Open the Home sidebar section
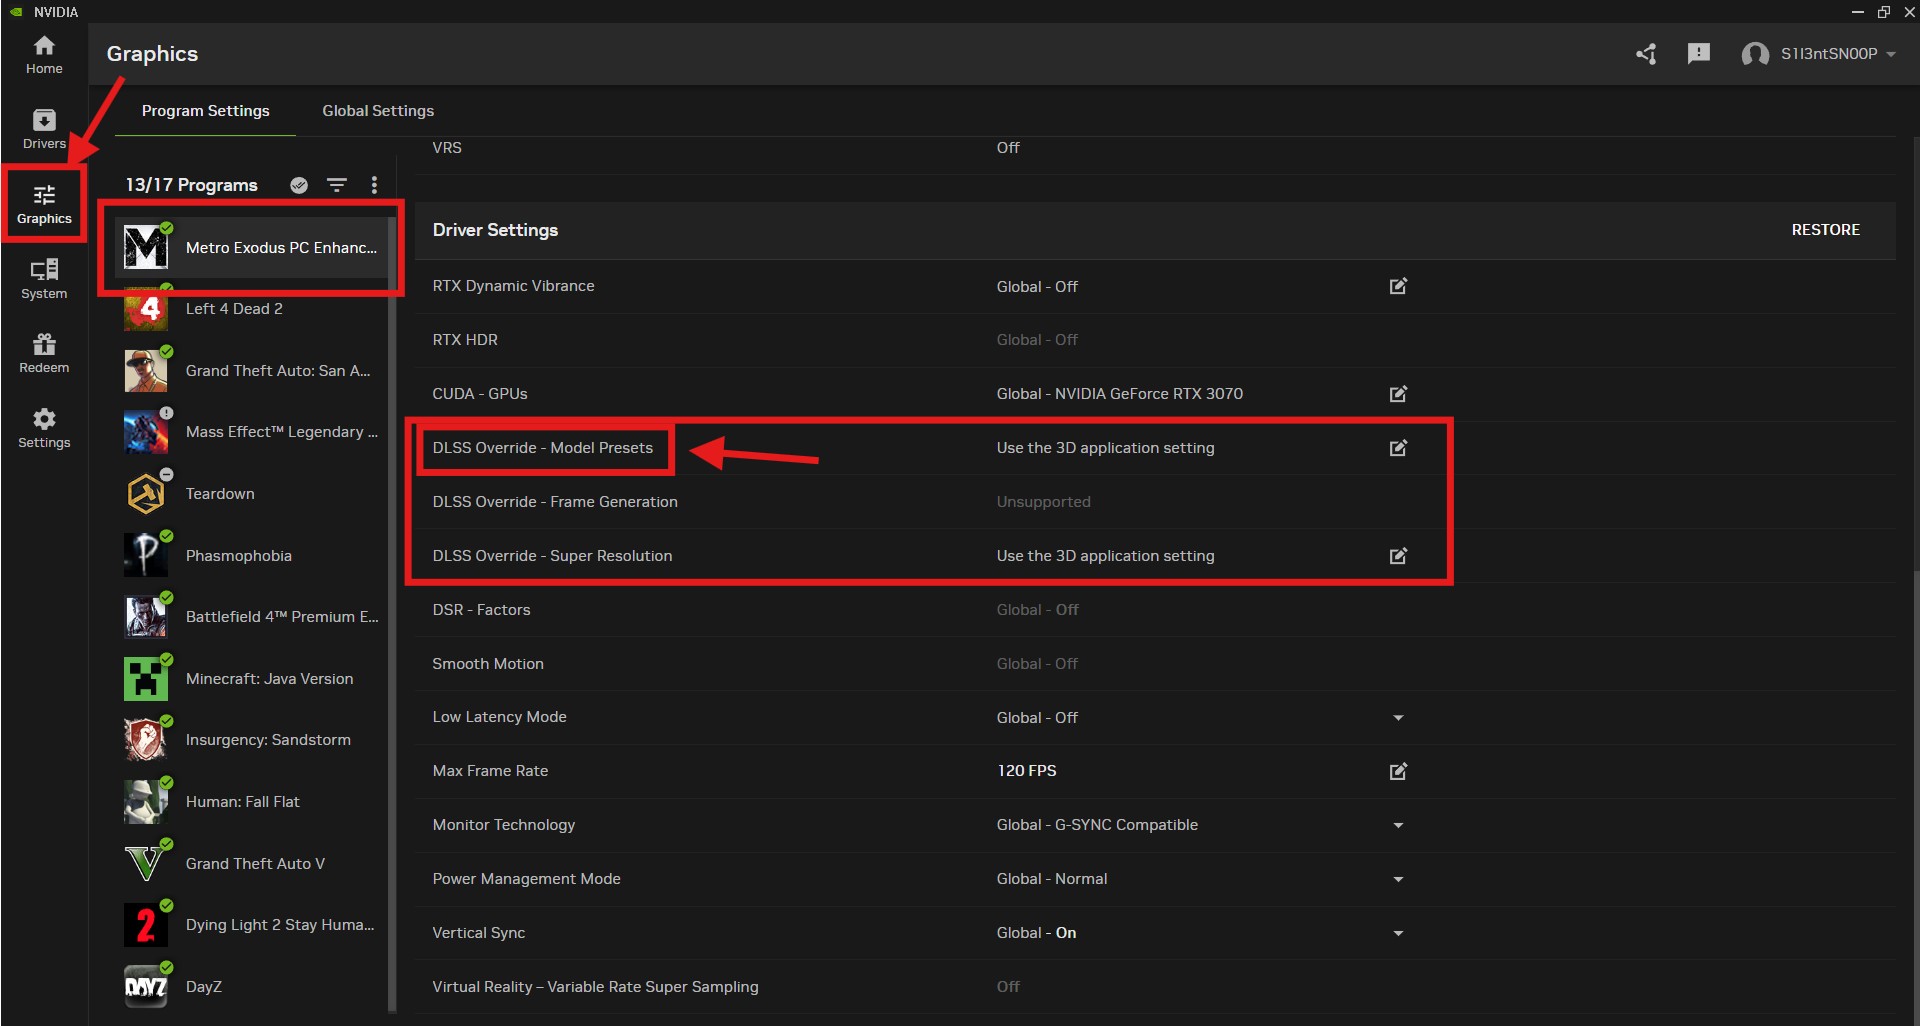This screenshot has height=1026, width=1920. click(x=44, y=54)
